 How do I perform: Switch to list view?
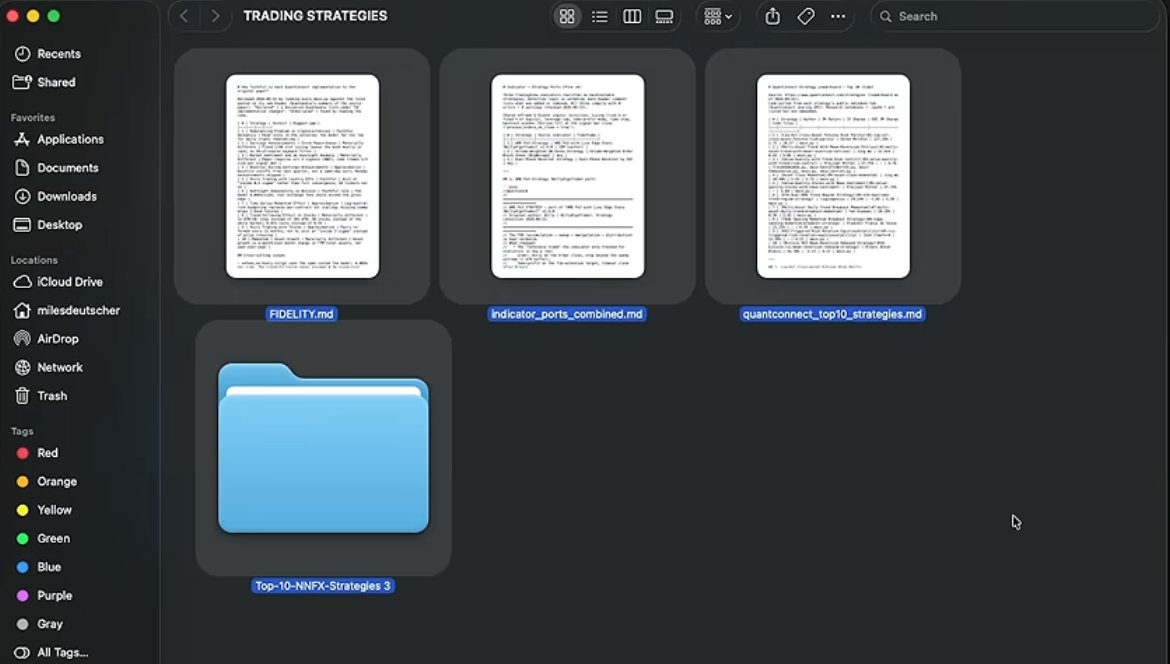pos(599,16)
